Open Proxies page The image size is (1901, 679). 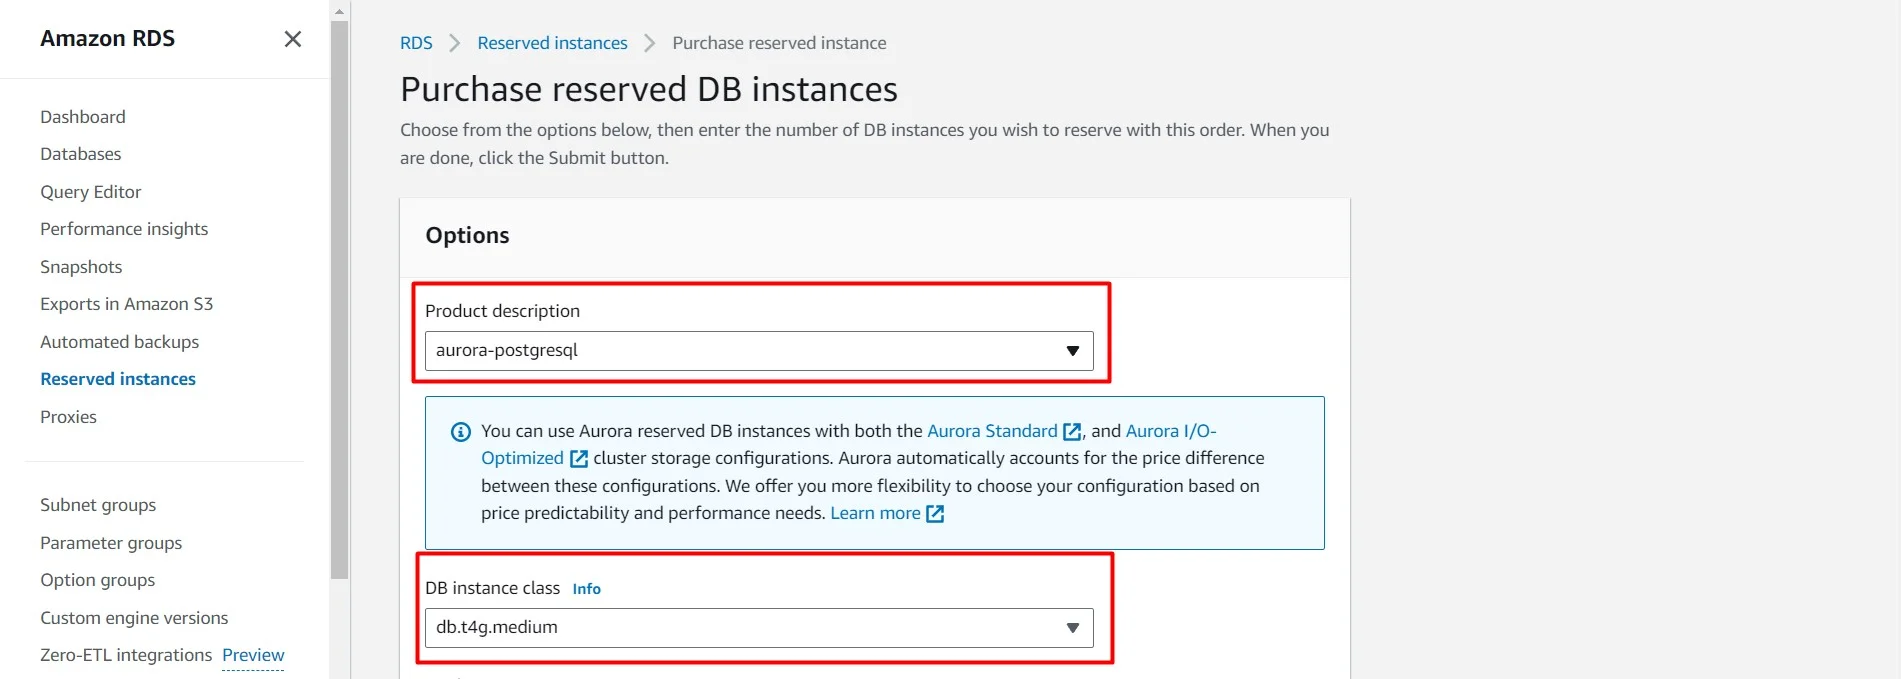[68, 417]
